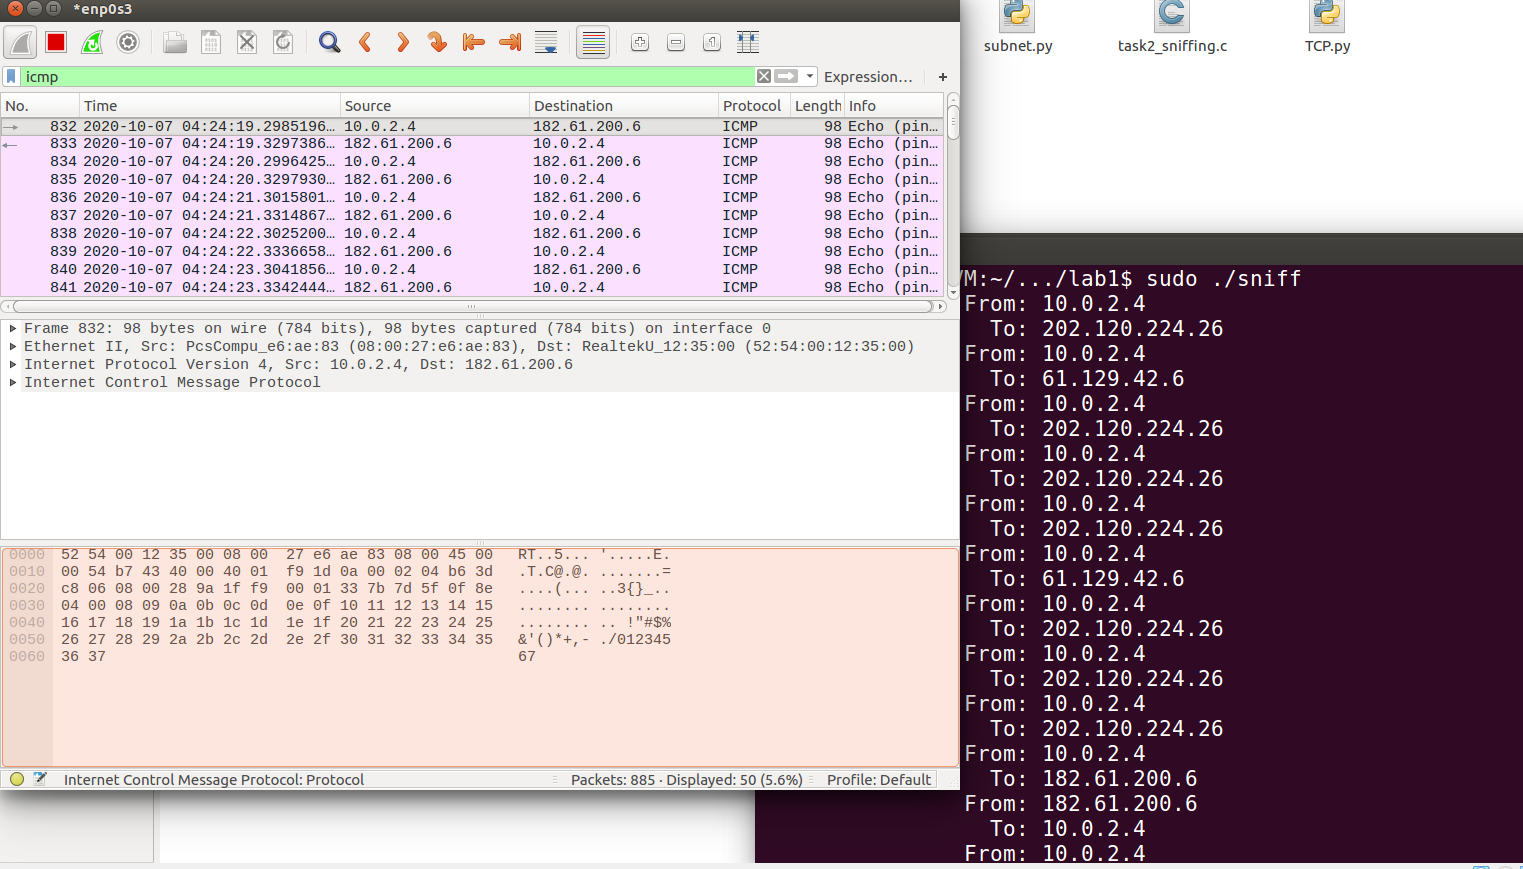Screen dimensions: 1523x869
Task: Zoom out main window text
Action: [676, 42]
